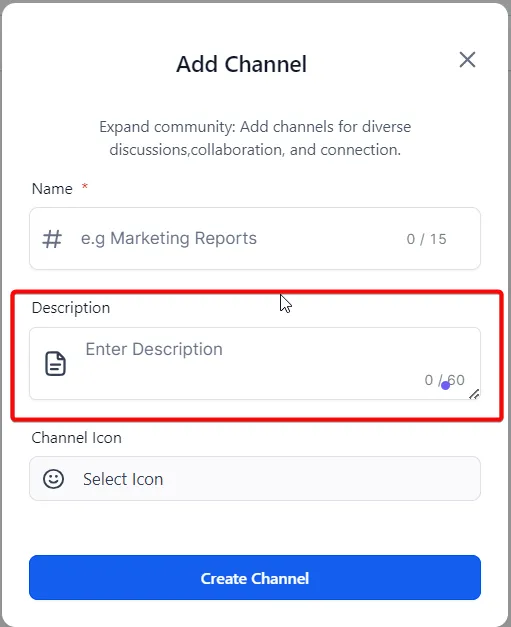This screenshot has height=627, width=511.
Task: Click the Description field label
Action: pos(71,308)
